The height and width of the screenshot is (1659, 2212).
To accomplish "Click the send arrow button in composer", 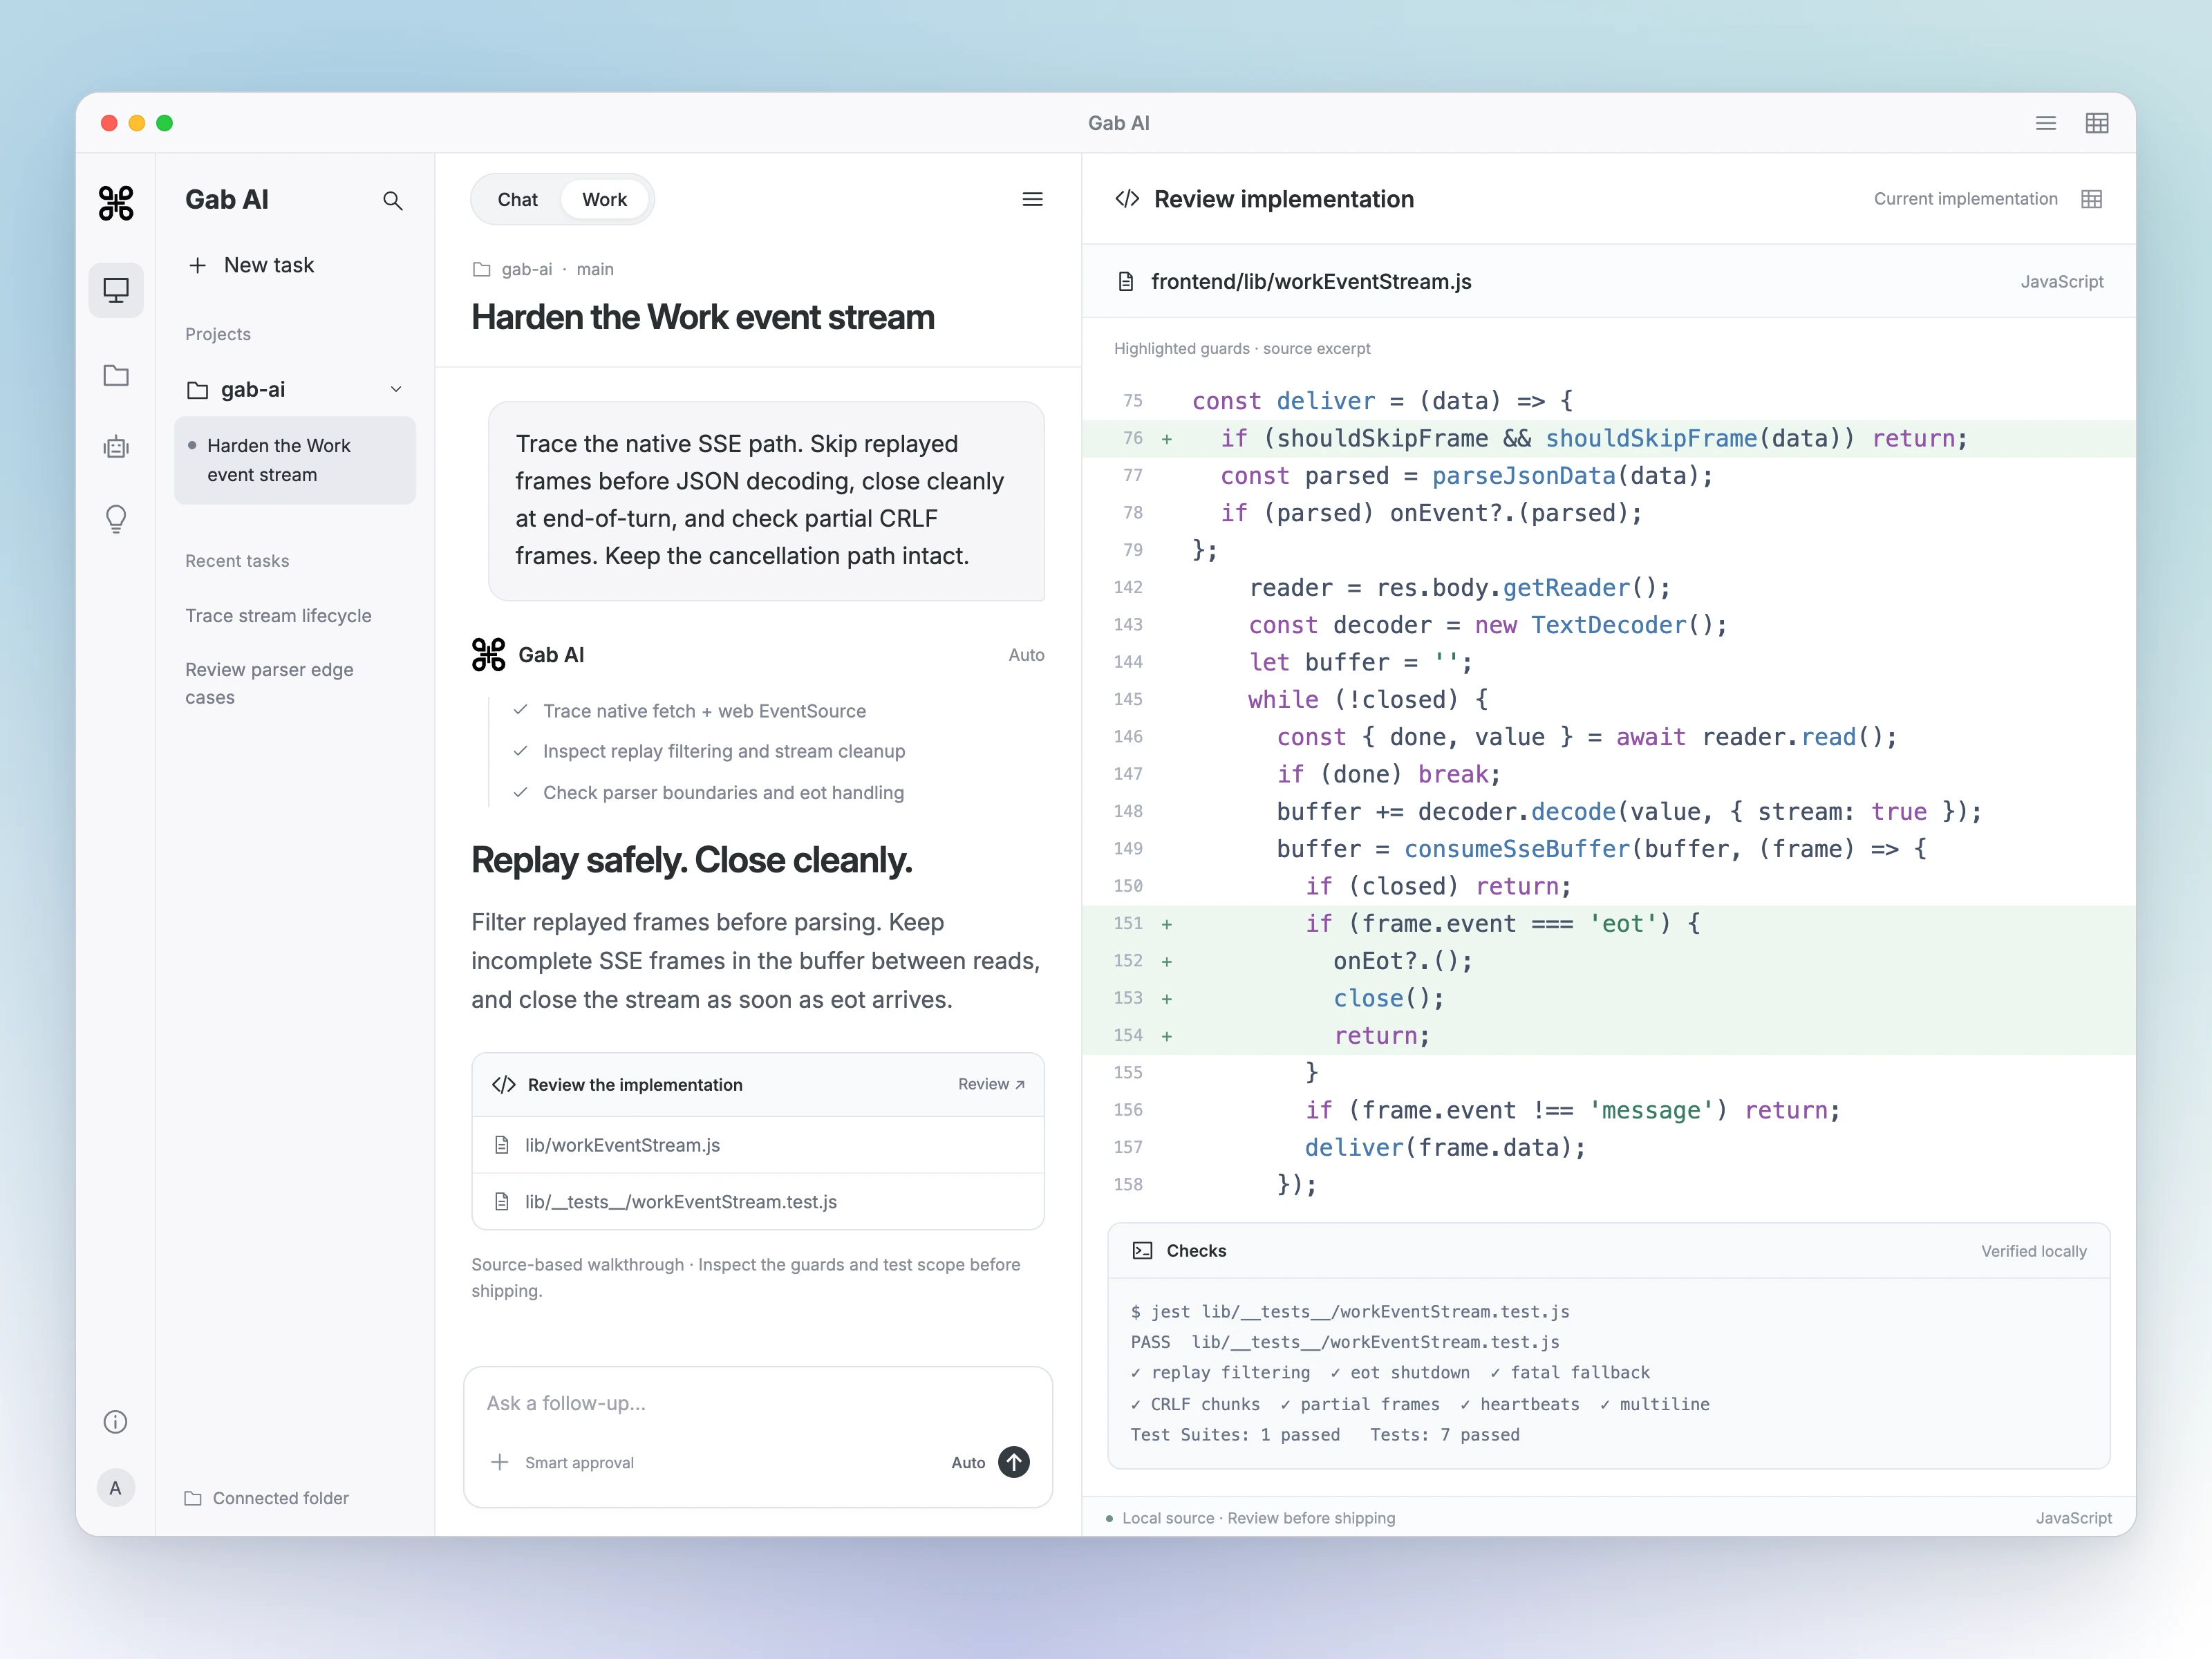I will 1014,1462.
